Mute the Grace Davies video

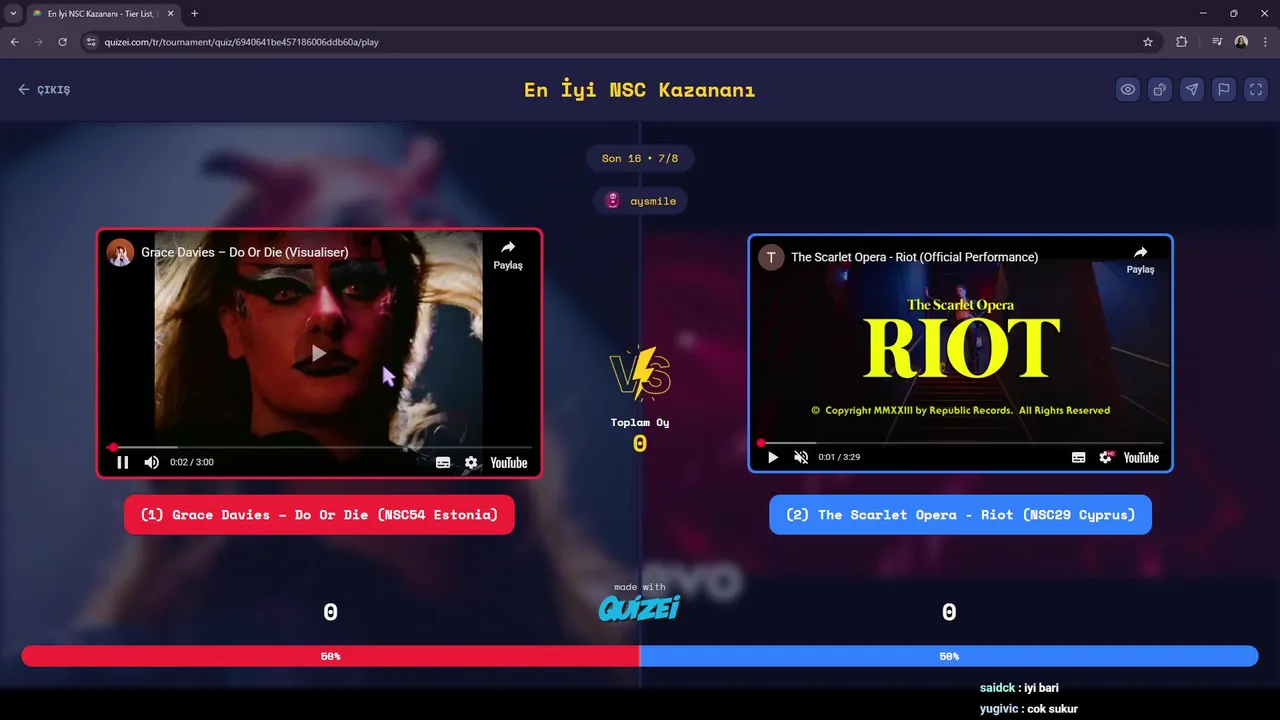(x=151, y=462)
